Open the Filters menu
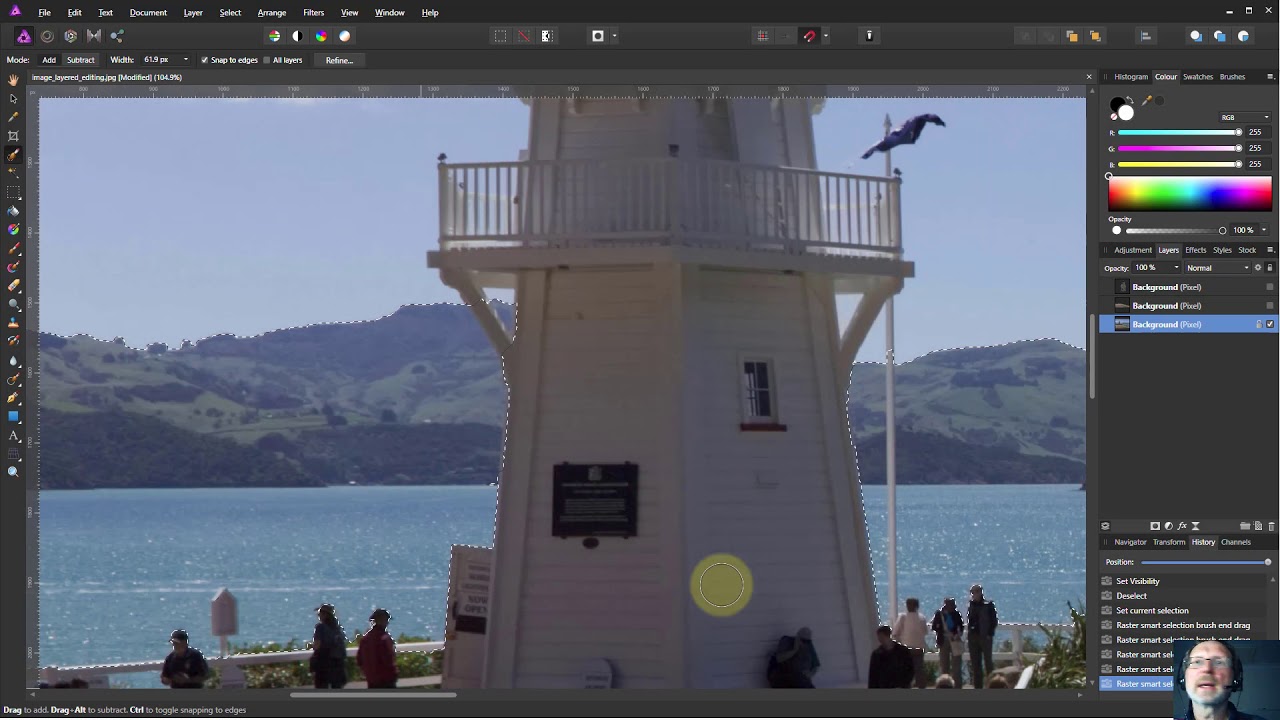The height and width of the screenshot is (720, 1280). click(313, 12)
